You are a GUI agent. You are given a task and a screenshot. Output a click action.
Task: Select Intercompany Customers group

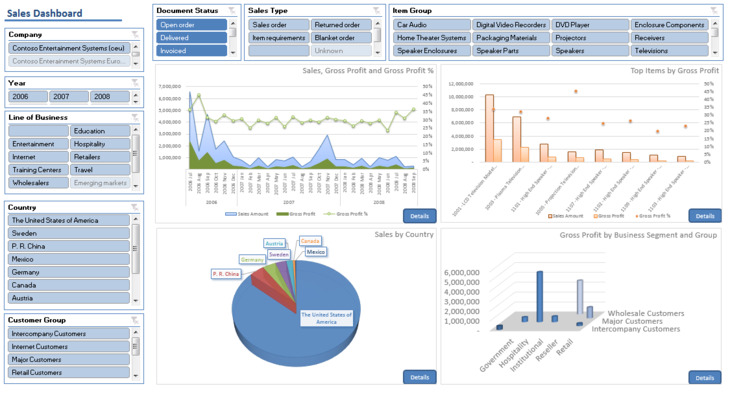pyautogui.click(x=69, y=333)
